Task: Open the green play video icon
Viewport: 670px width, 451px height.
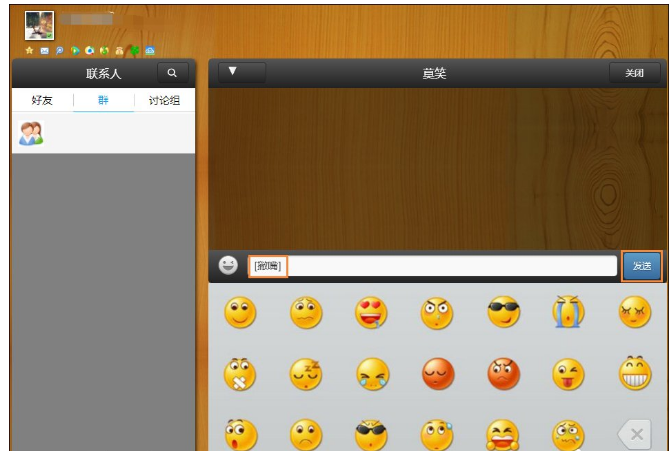Action: click(75, 51)
